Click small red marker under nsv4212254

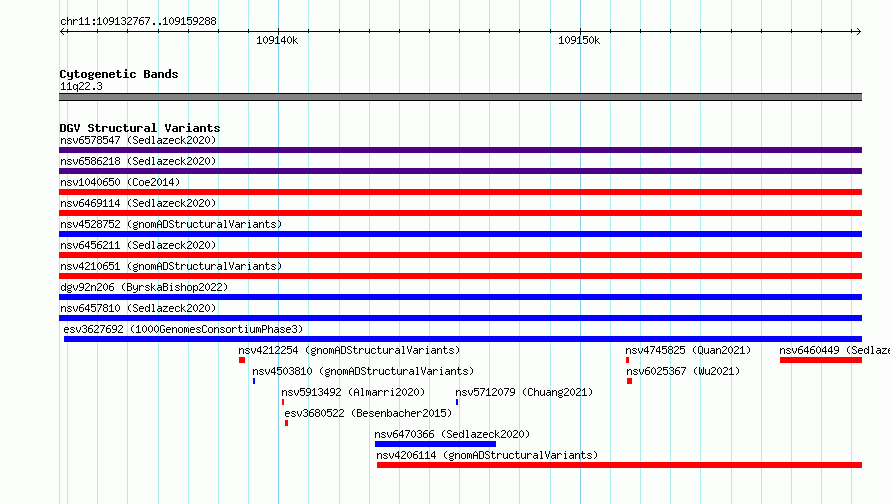[242, 360]
